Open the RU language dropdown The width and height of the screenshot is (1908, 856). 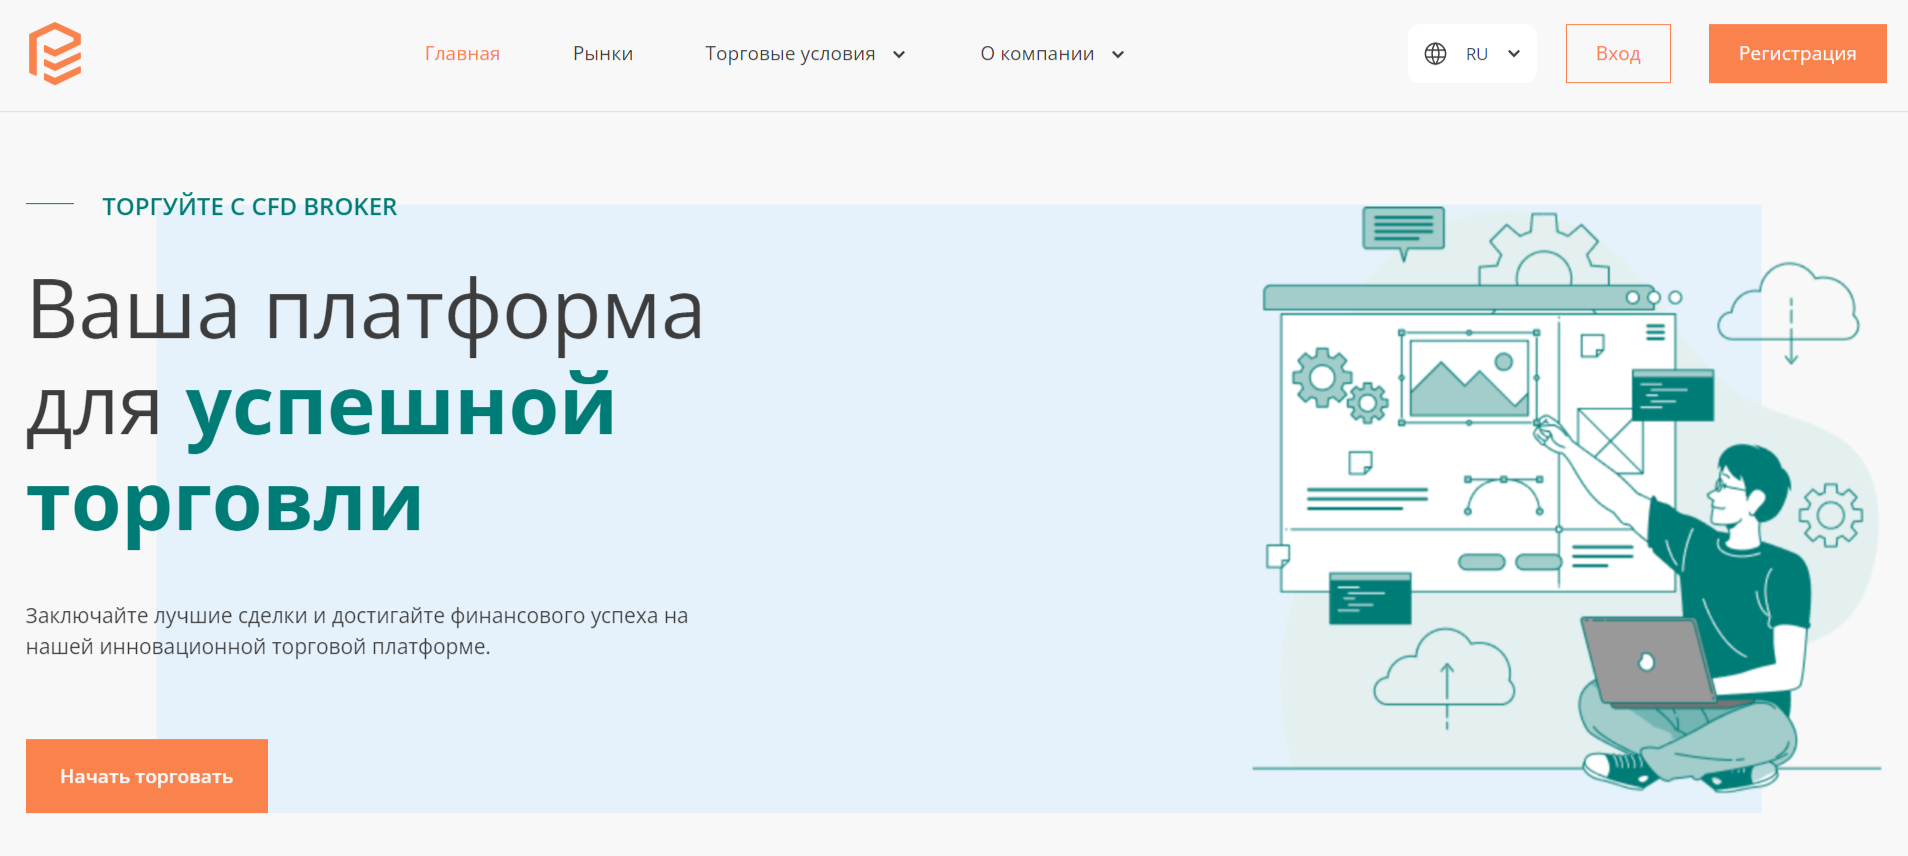point(1490,54)
